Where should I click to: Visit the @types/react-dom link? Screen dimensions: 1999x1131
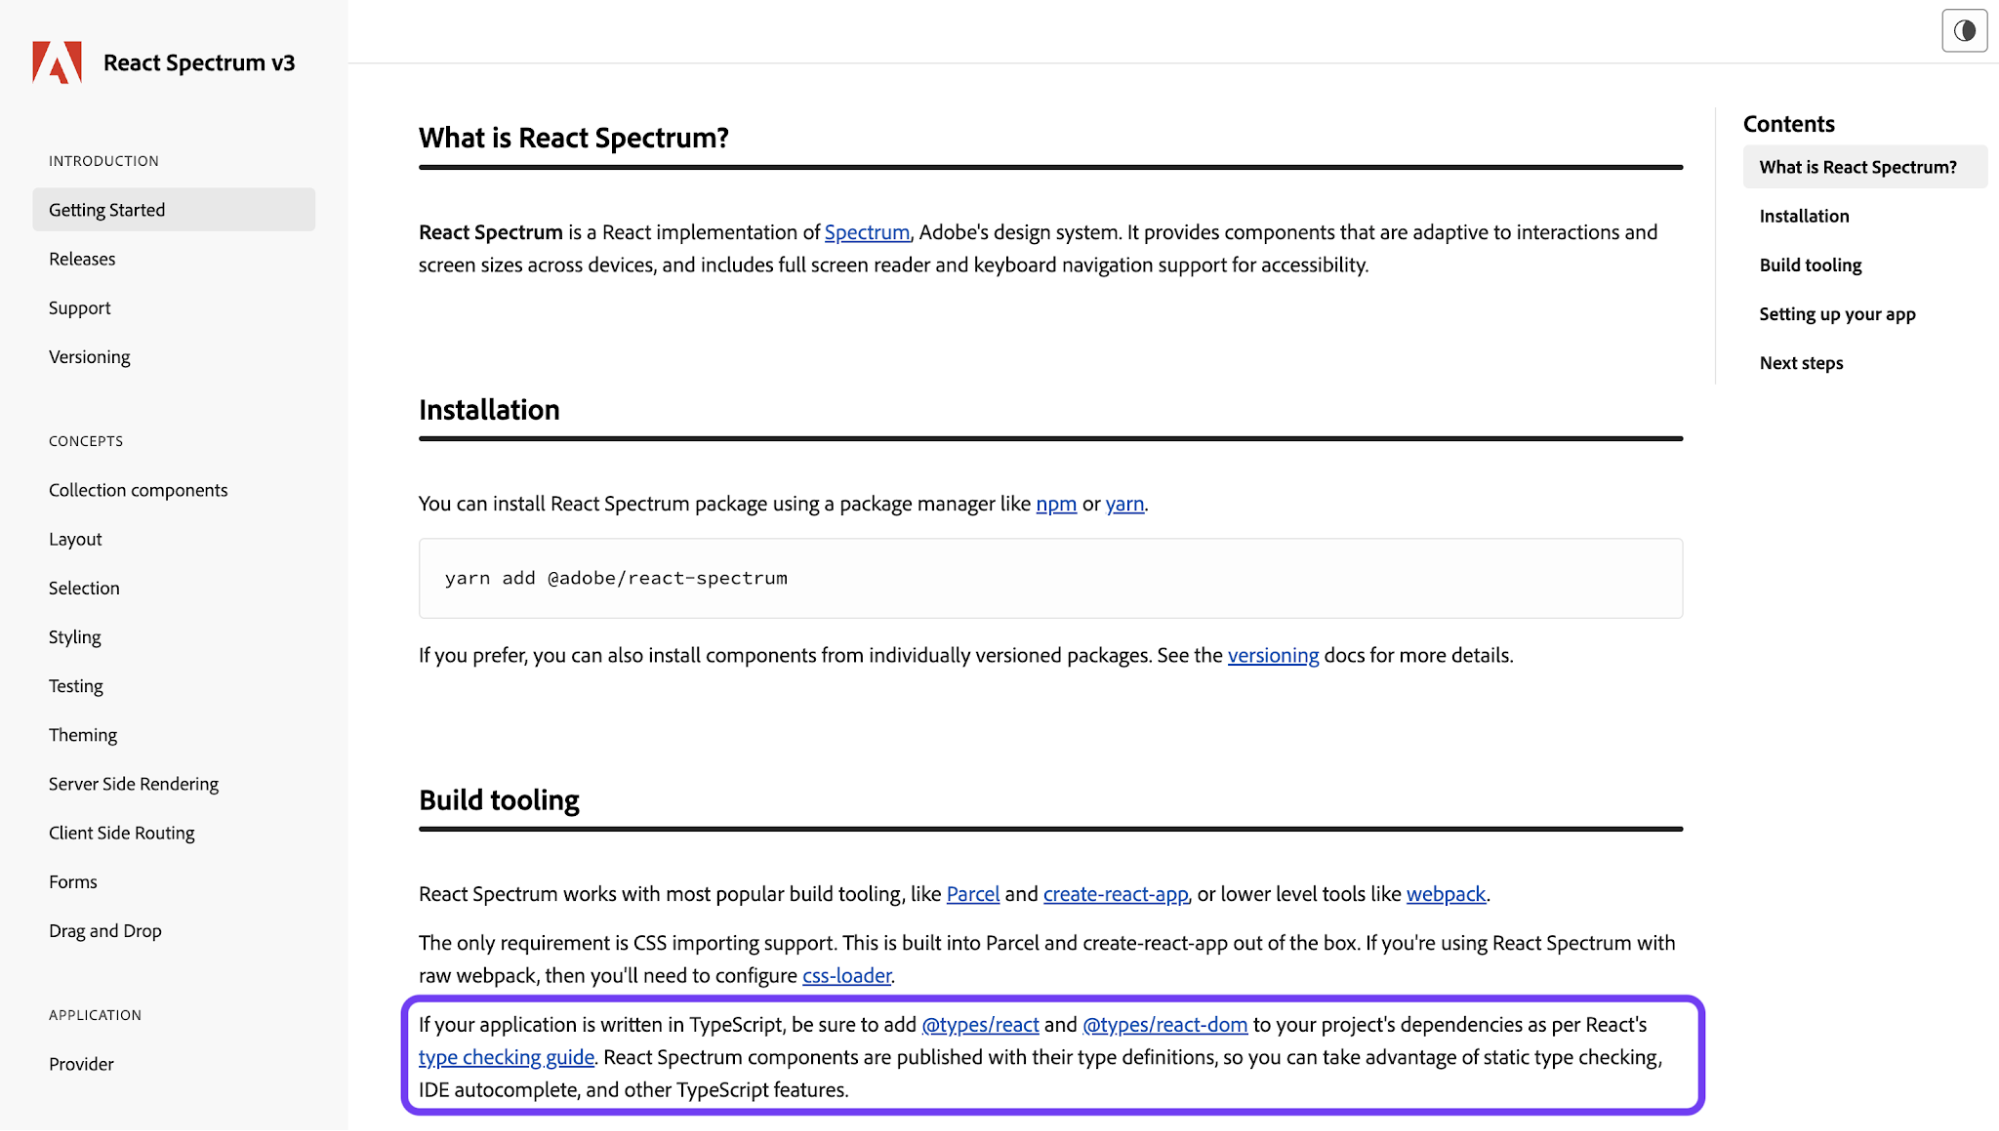[x=1165, y=1025]
